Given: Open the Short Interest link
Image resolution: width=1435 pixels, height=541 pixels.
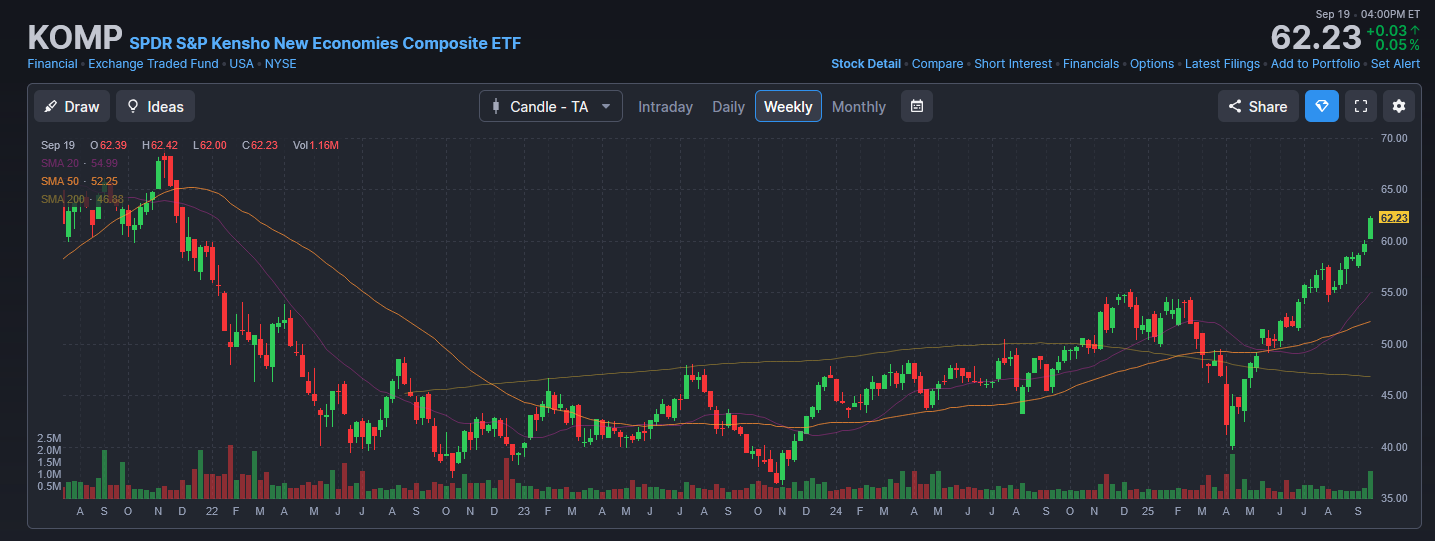Looking at the screenshot, I should point(1013,64).
